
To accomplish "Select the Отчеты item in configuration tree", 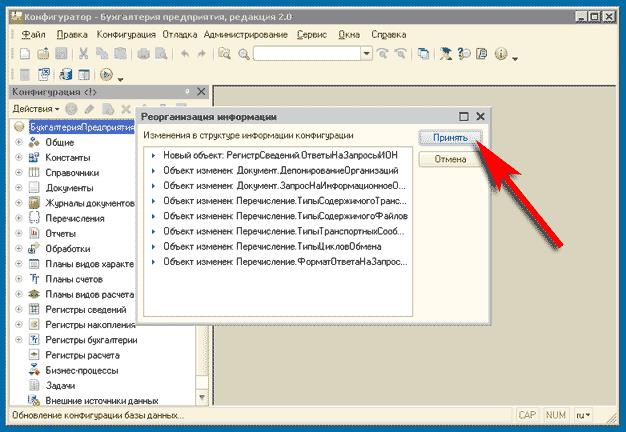I will tap(61, 234).
